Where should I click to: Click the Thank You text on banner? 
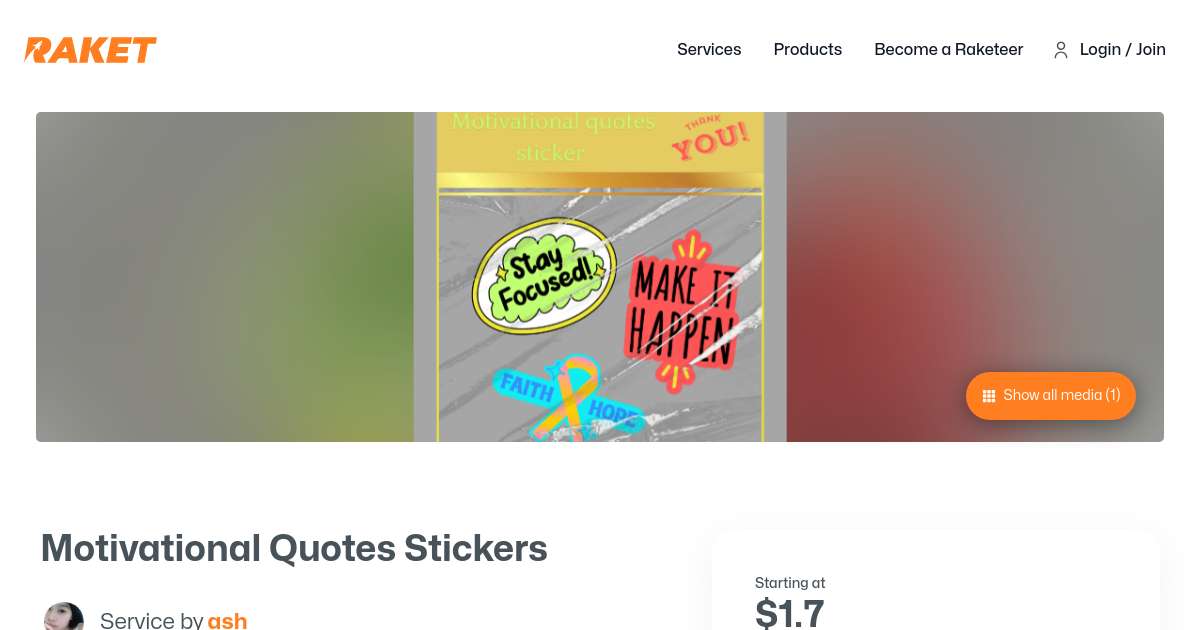coord(710,138)
